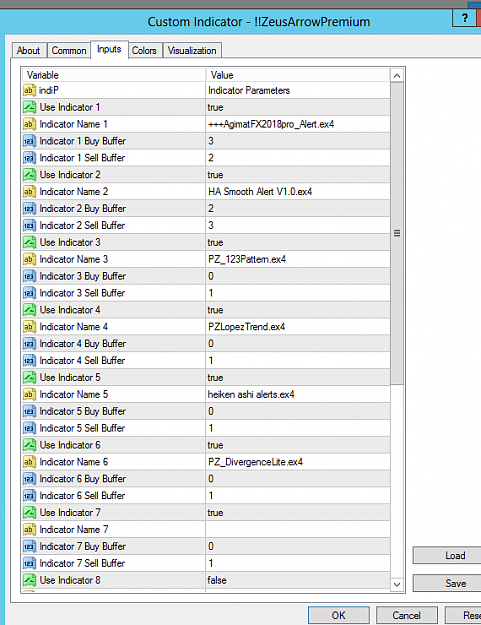Click integer icon for Indicator 4 Sell Buffer
This screenshot has width=481, height=625.
(29, 361)
